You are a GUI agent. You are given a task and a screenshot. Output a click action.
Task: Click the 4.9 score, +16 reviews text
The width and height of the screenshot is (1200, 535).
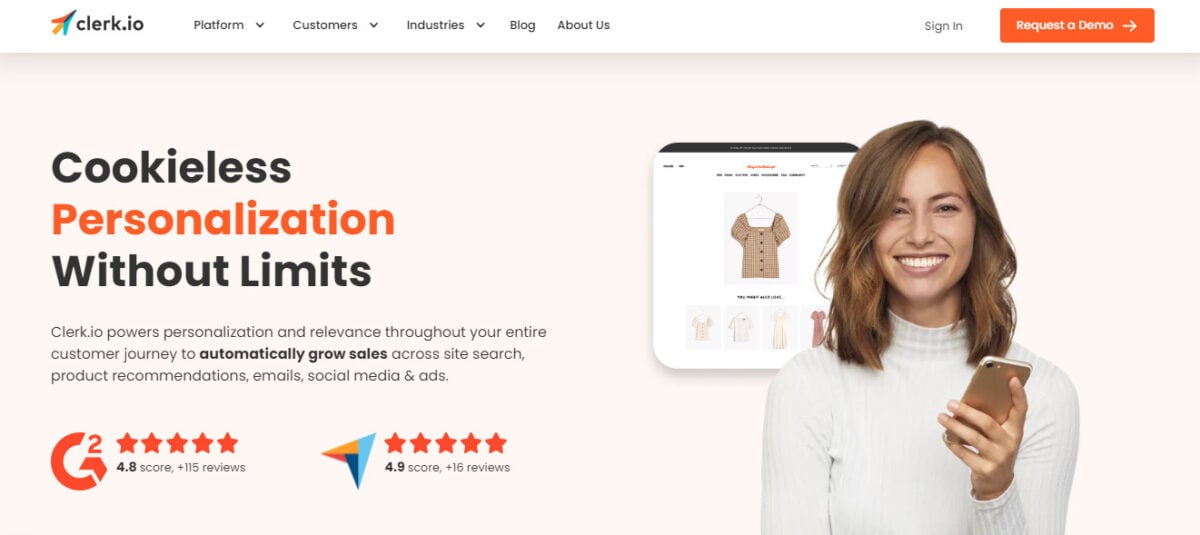[447, 467]
